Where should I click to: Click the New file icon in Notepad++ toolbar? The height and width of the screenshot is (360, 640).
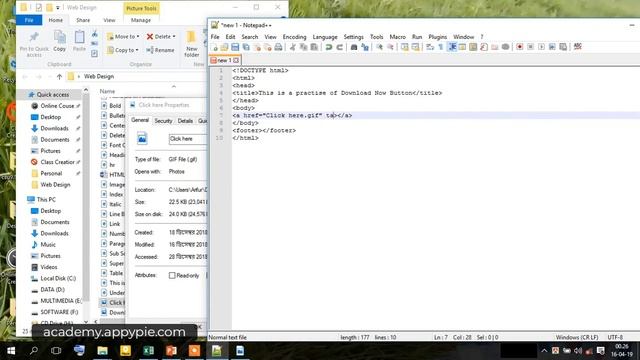click(x=215, y=47)
